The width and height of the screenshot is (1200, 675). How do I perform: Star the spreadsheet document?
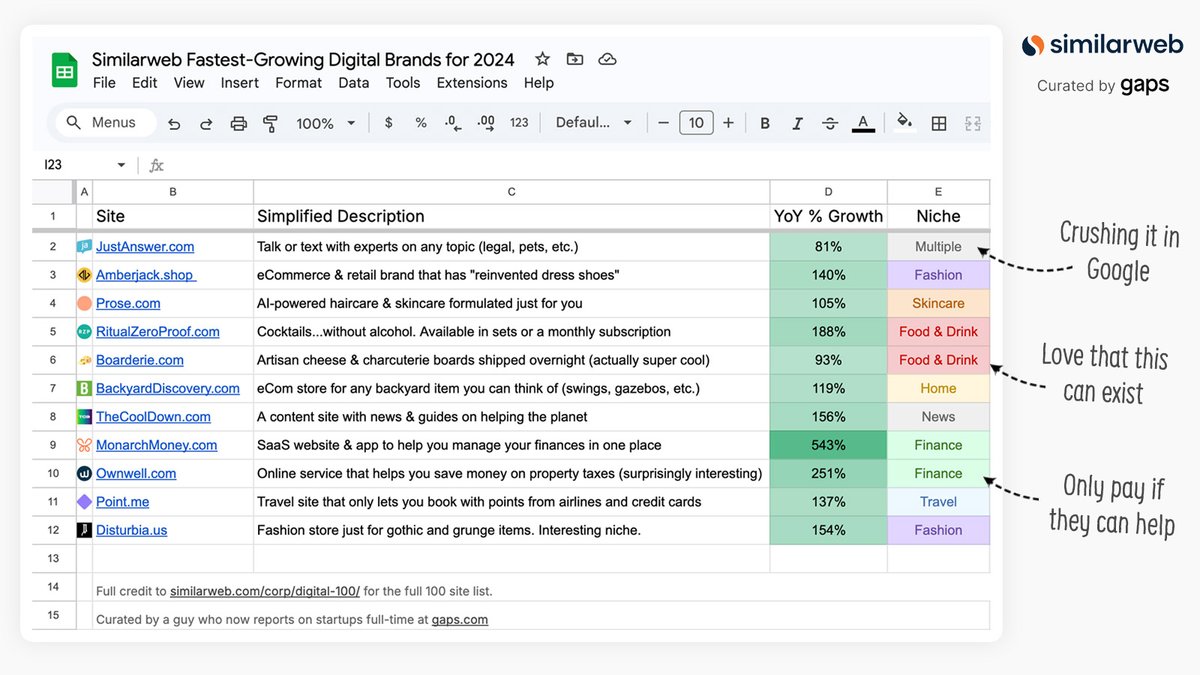(542, 59)
